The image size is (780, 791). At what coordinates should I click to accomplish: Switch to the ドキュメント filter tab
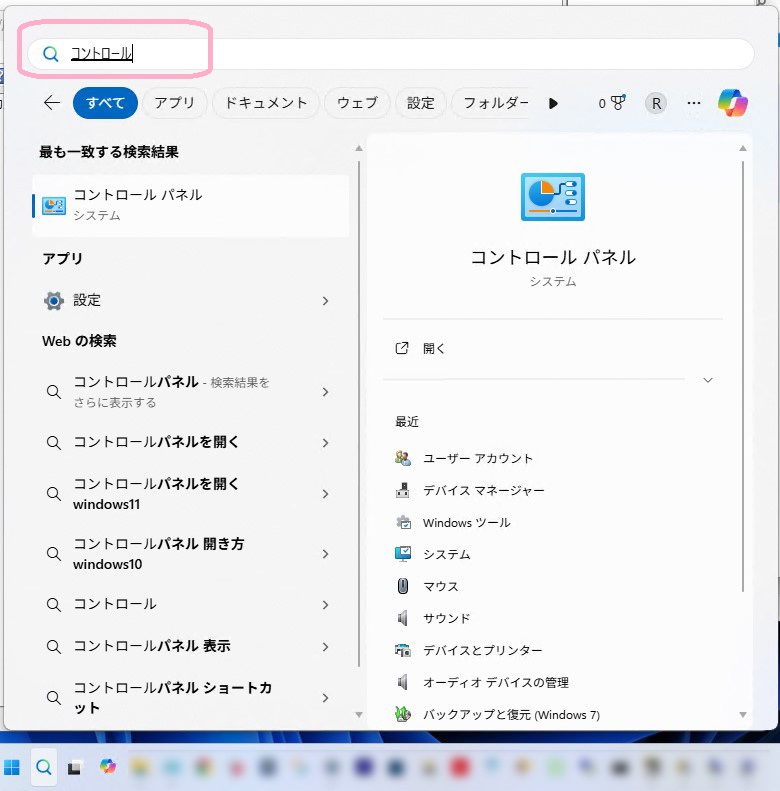coord(266,103)
